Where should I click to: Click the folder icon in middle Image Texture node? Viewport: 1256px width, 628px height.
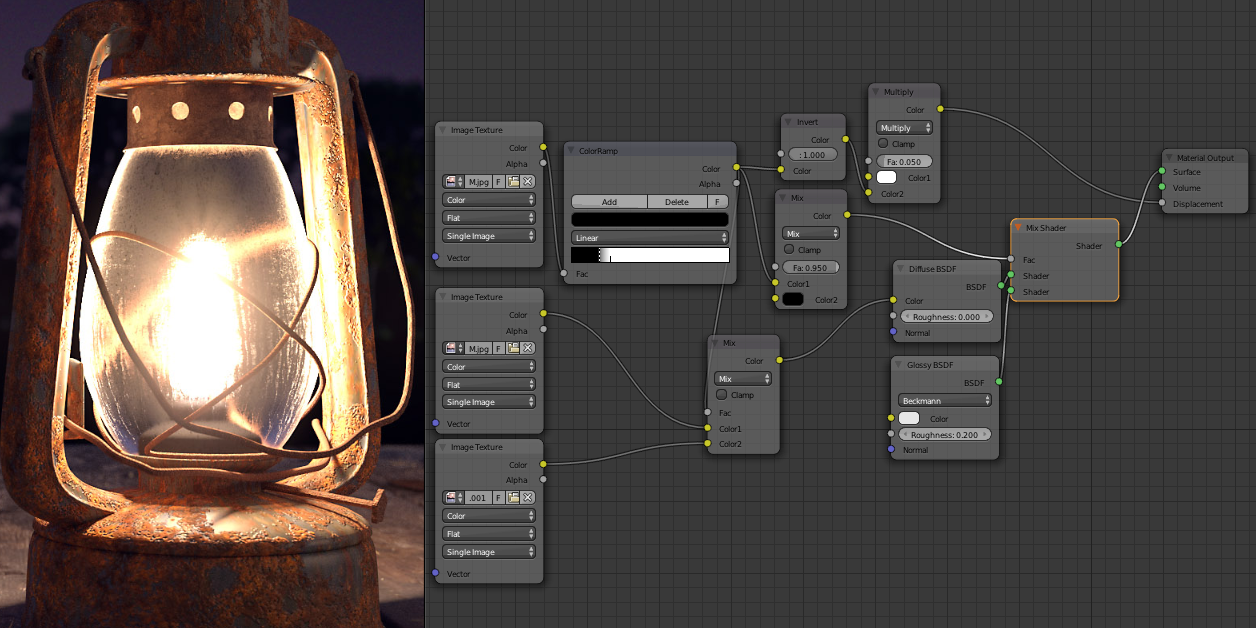[x=513, y=348]
